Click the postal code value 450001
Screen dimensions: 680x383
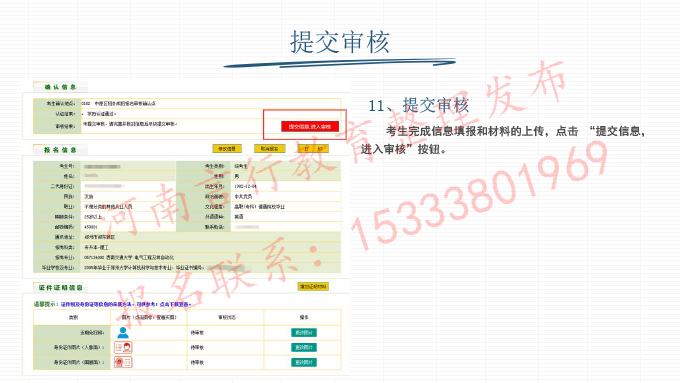(x=91, y=227)
